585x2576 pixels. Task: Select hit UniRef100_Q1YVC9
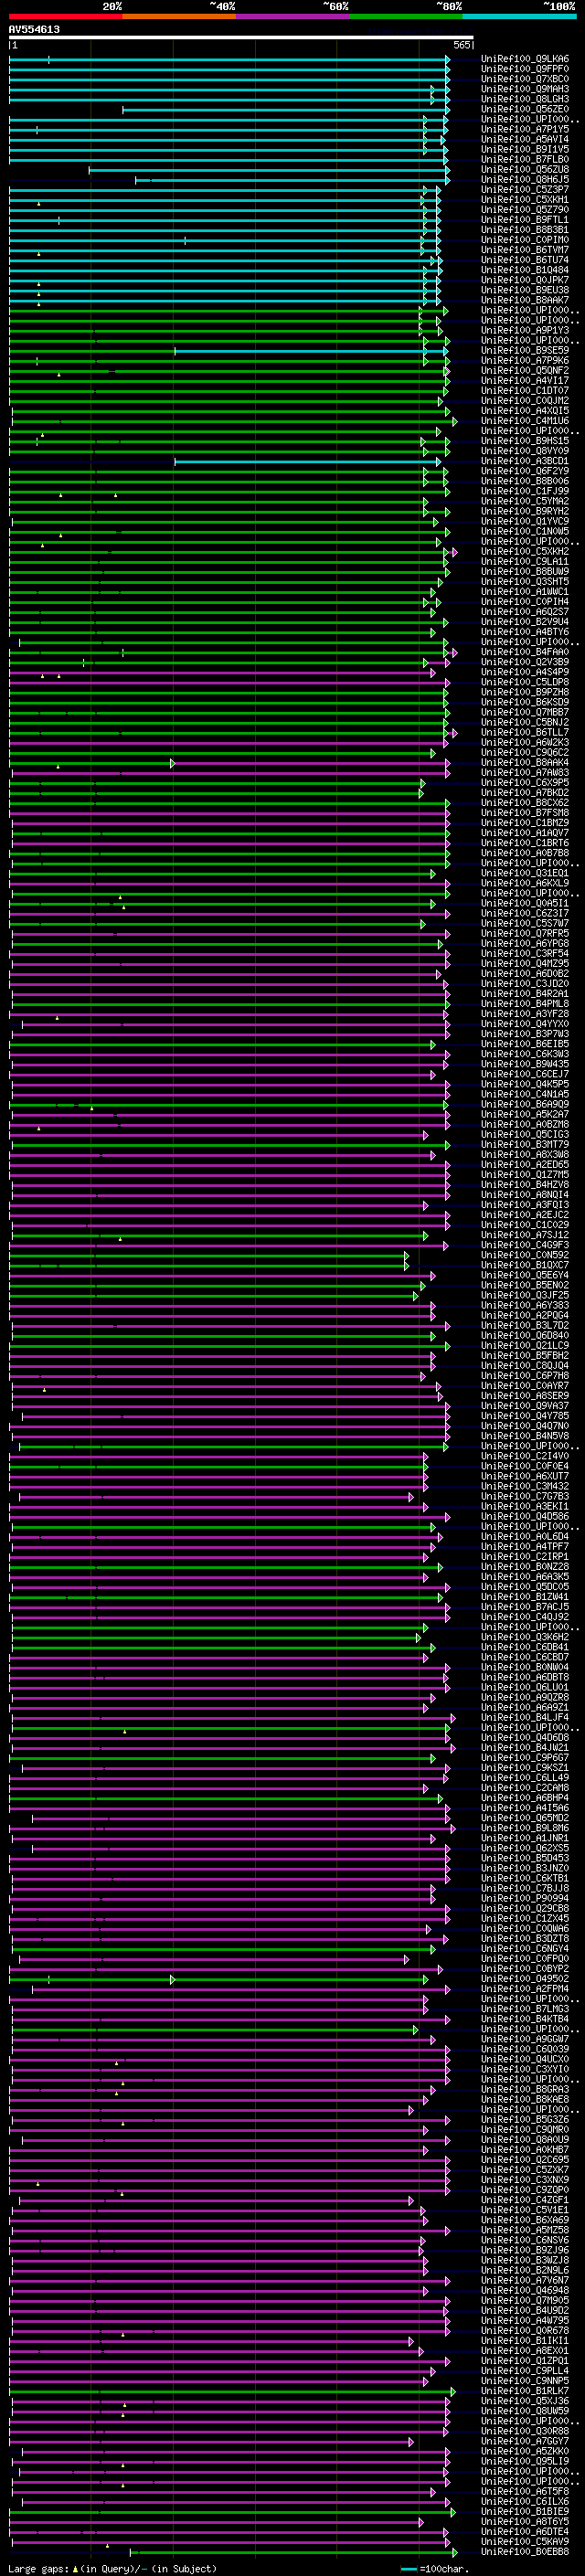[x=525, y=521]
